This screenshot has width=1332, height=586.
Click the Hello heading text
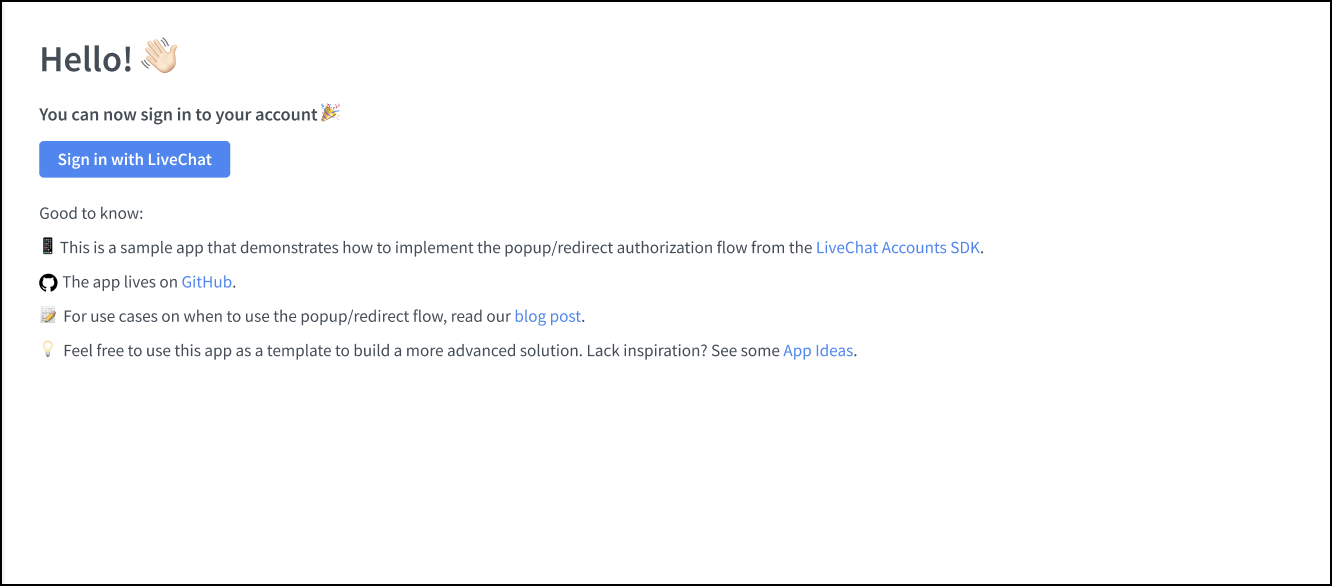click(x=85, y=58)
